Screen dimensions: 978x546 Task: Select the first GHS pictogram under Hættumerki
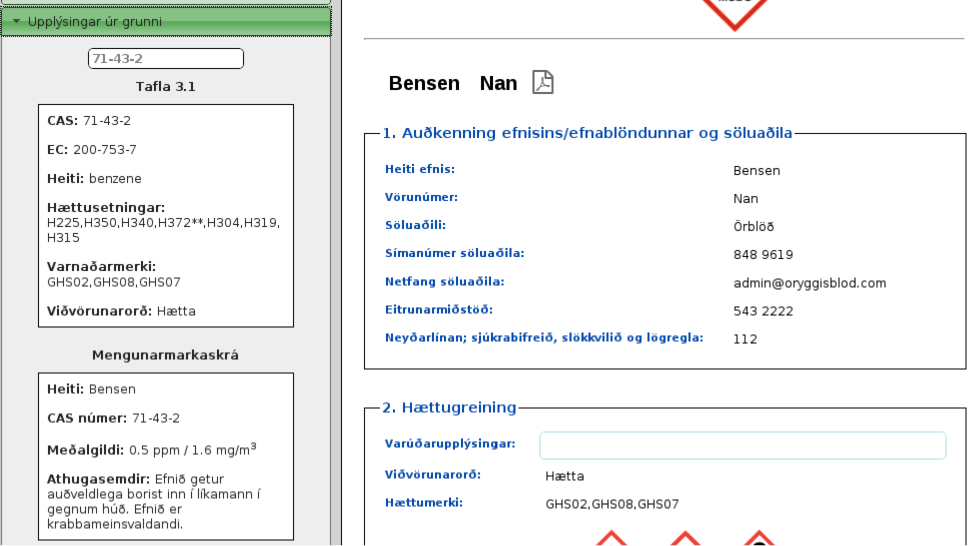tap(611, 538)
